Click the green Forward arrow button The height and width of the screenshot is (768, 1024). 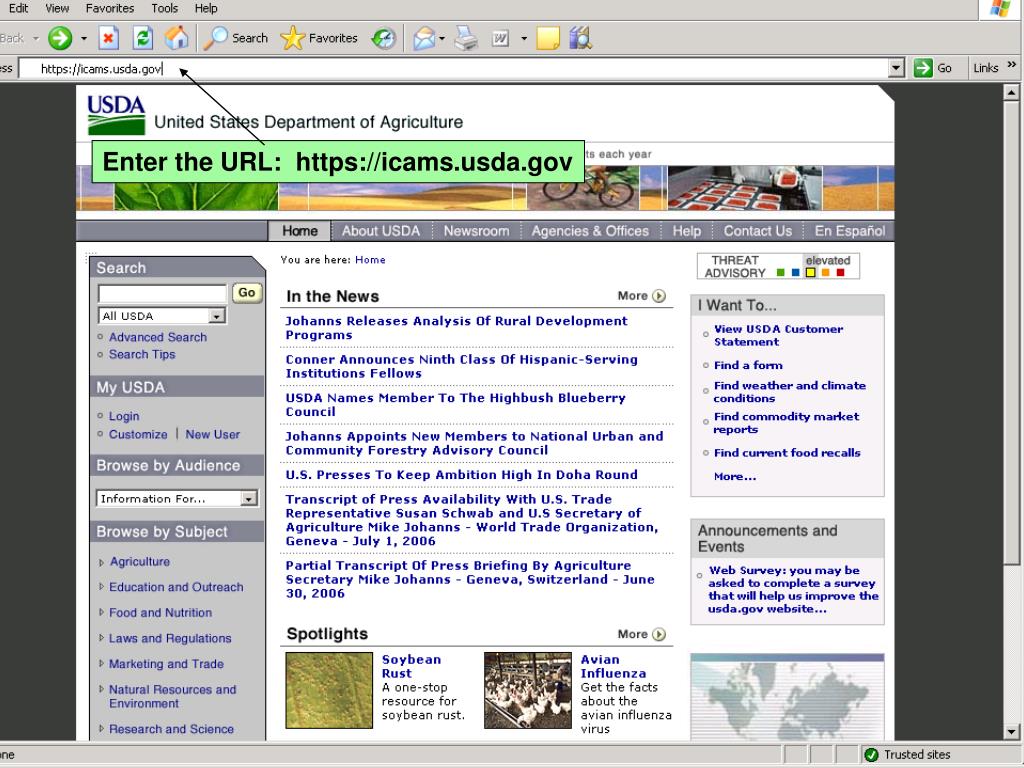(60, 38)
